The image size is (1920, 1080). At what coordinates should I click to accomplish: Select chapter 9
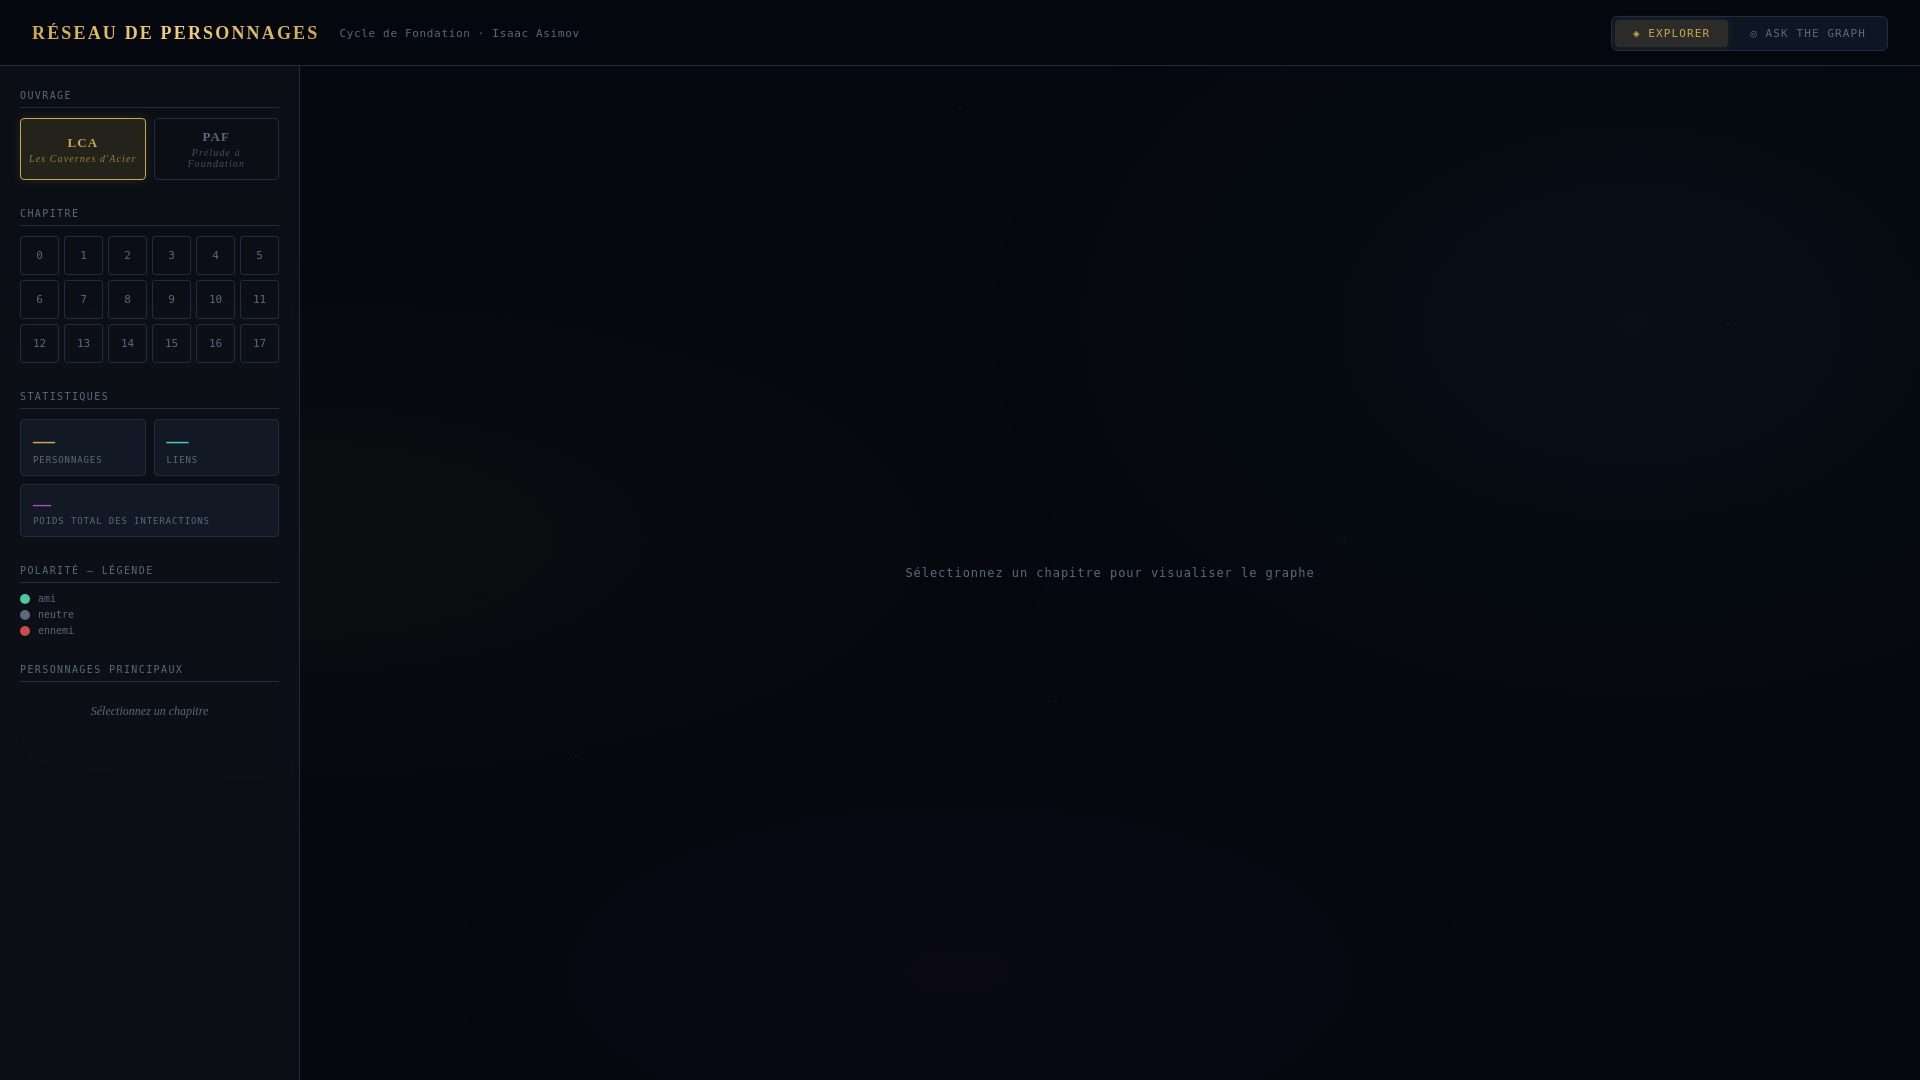[x=171, y=300]
